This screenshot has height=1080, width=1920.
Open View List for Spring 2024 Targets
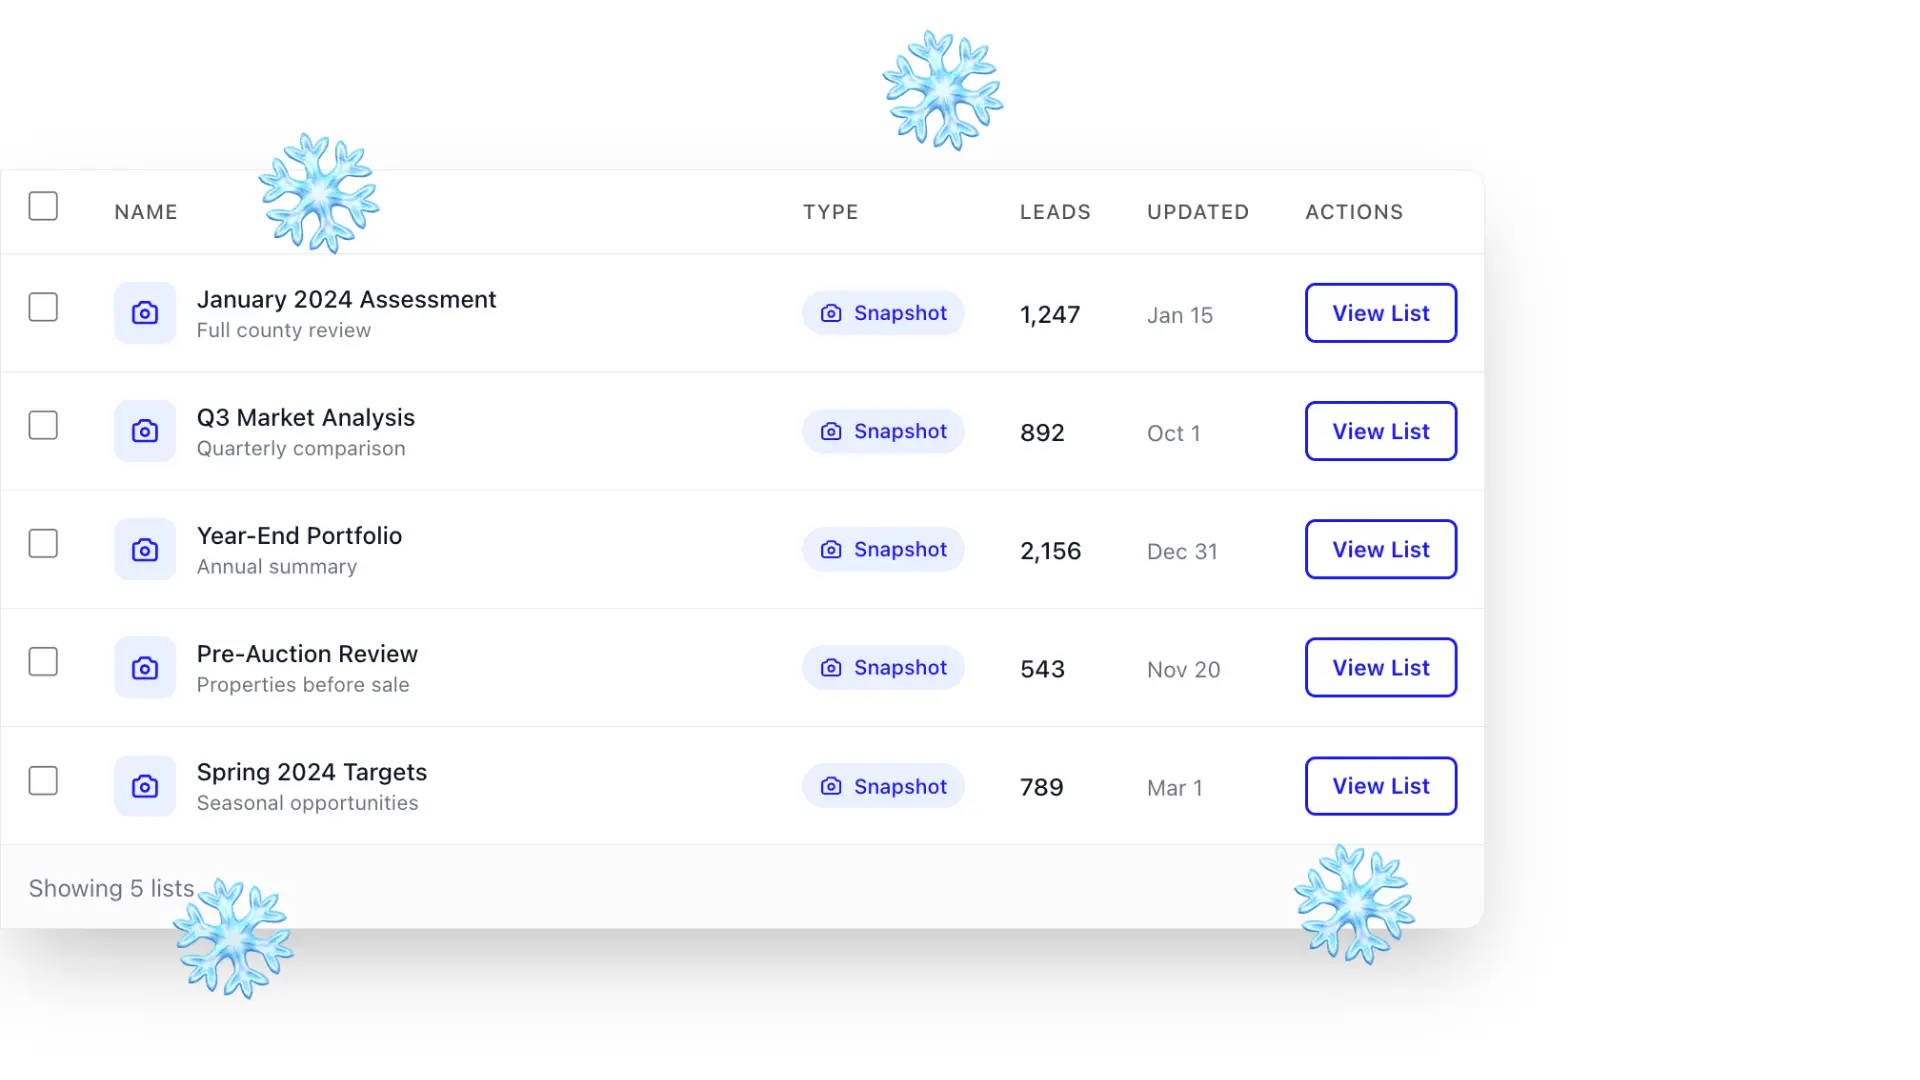click(x=1380, y=786)
